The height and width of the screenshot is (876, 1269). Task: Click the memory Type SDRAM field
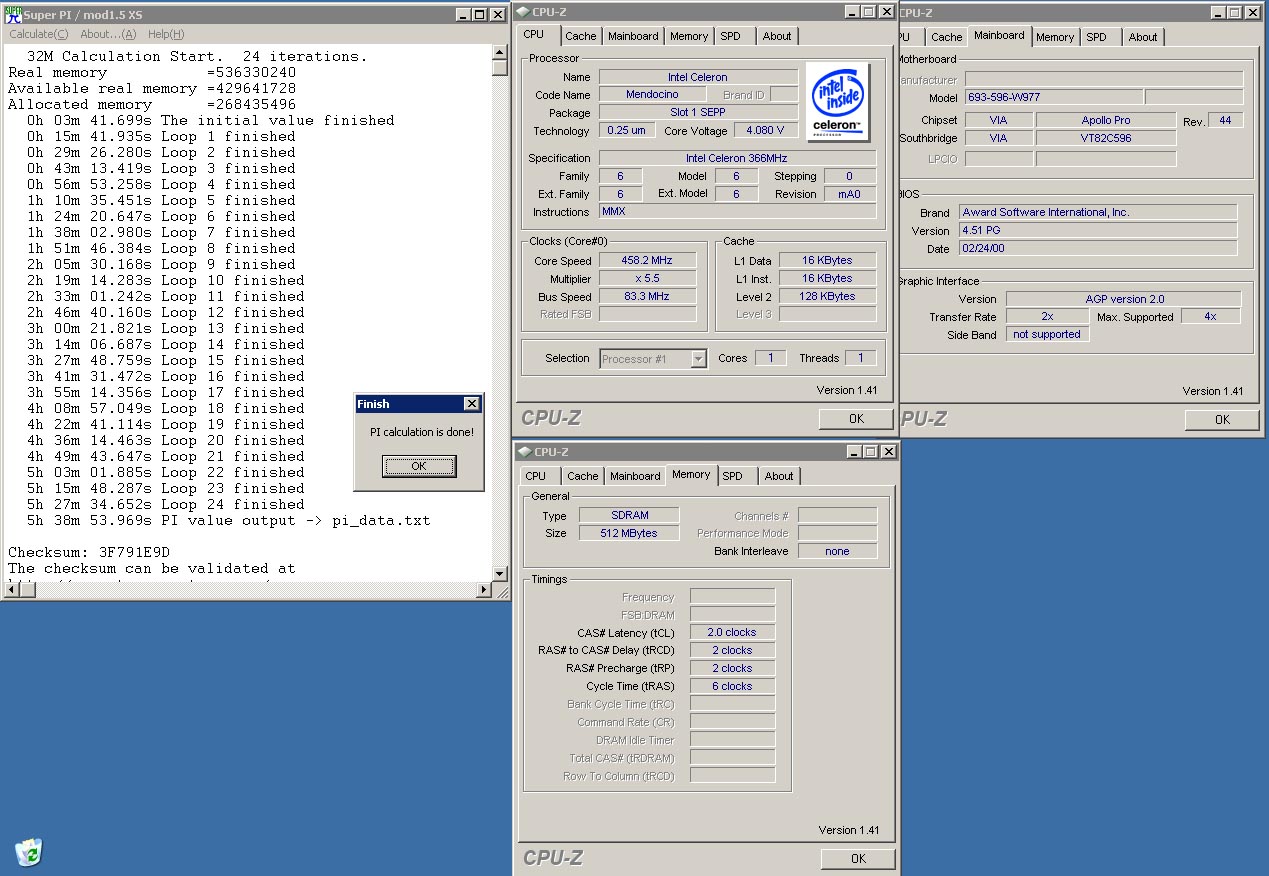pyautogui.click(x=630, y=516)
